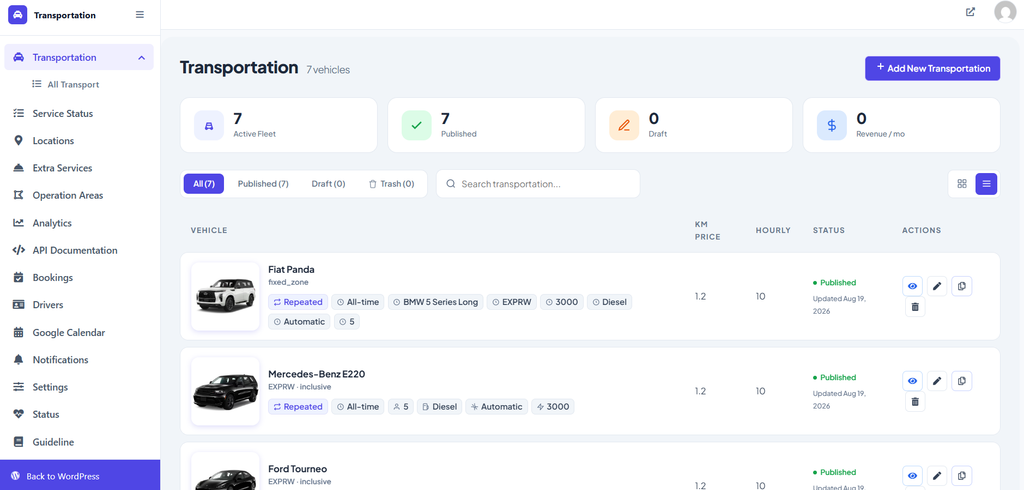Switch to Published (7) tab
The image size is (1024, 490).
pos(263,184)
